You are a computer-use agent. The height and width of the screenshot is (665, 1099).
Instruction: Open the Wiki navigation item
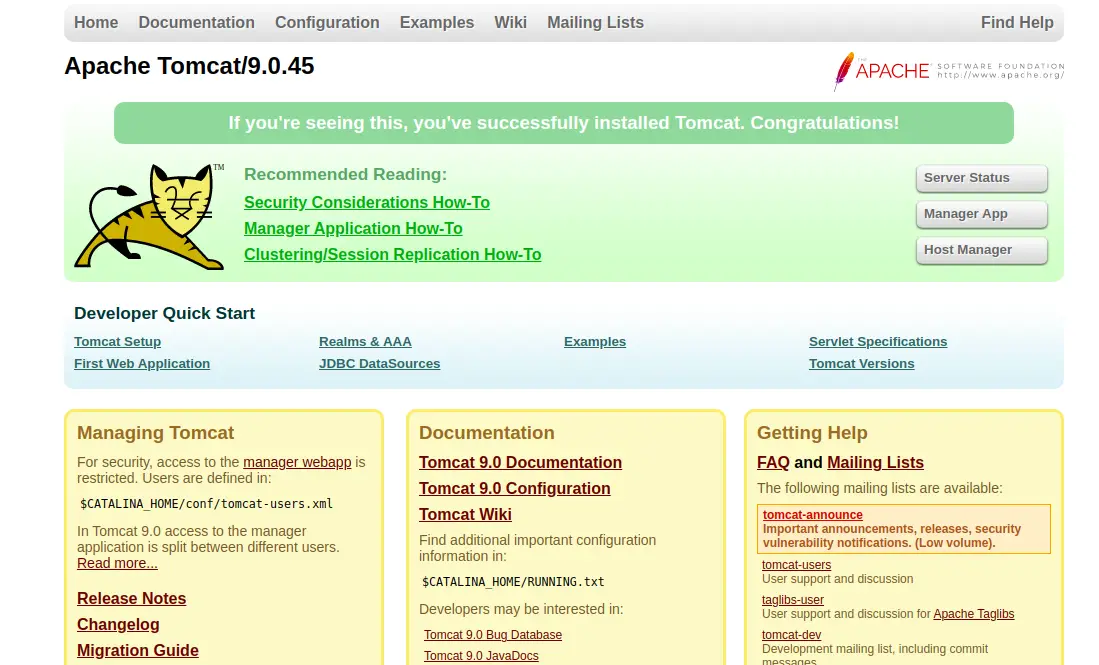tap(510, 22)
